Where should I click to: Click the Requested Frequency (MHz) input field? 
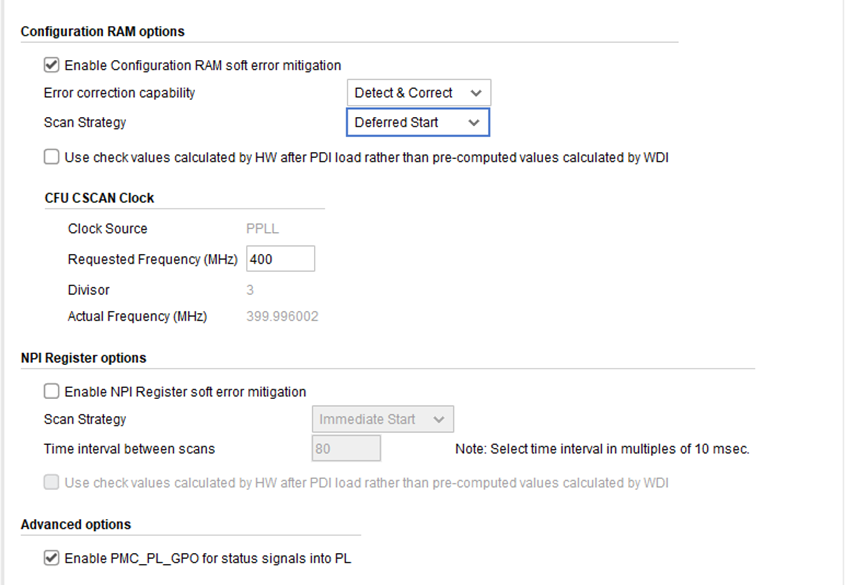tap(280, 259)
